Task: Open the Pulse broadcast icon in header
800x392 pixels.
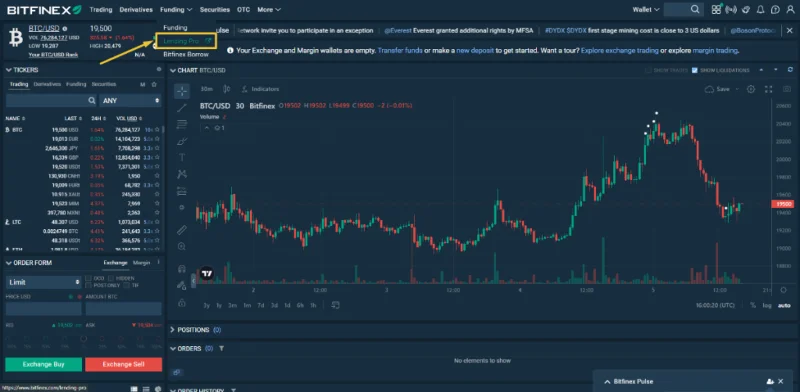Action: click(731, 9)
